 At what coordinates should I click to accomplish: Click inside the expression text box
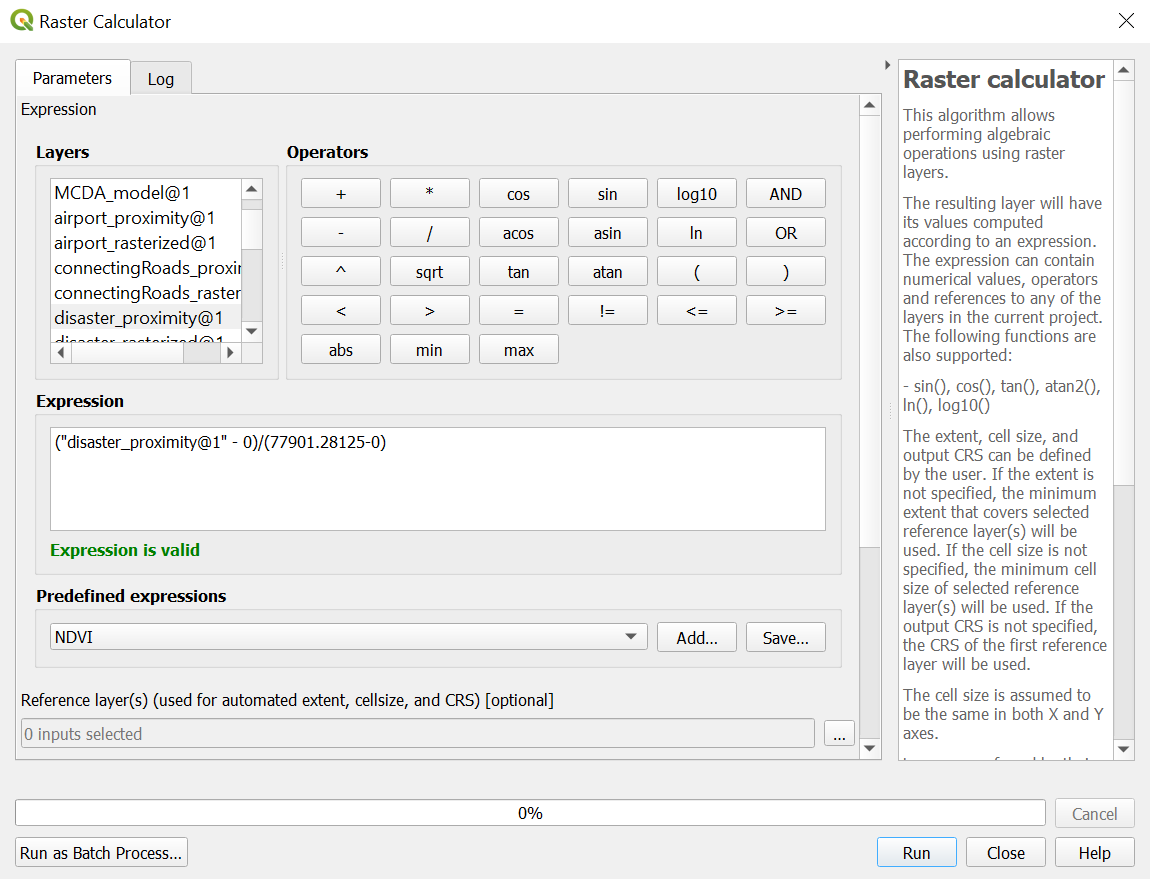[437, 479]
